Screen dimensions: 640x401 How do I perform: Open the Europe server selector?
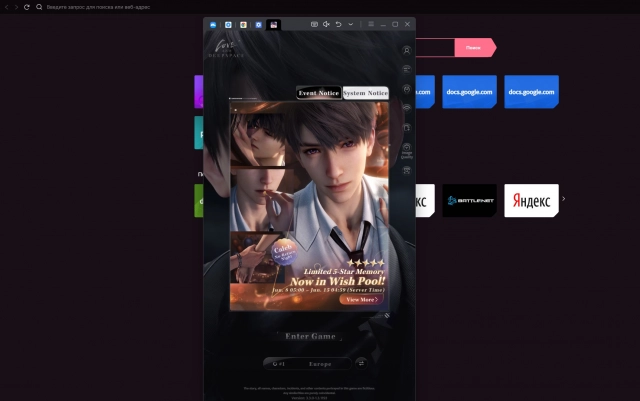307,363
